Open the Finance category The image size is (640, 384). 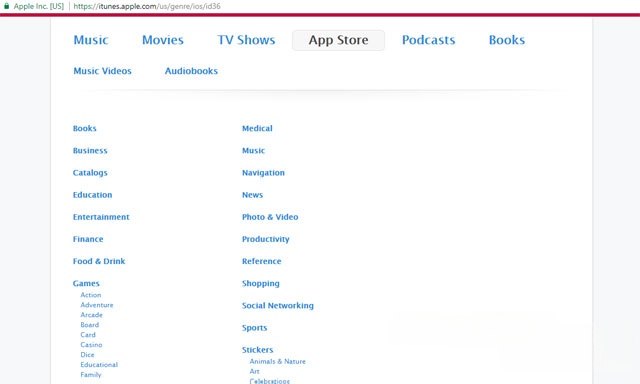(88, 239)
